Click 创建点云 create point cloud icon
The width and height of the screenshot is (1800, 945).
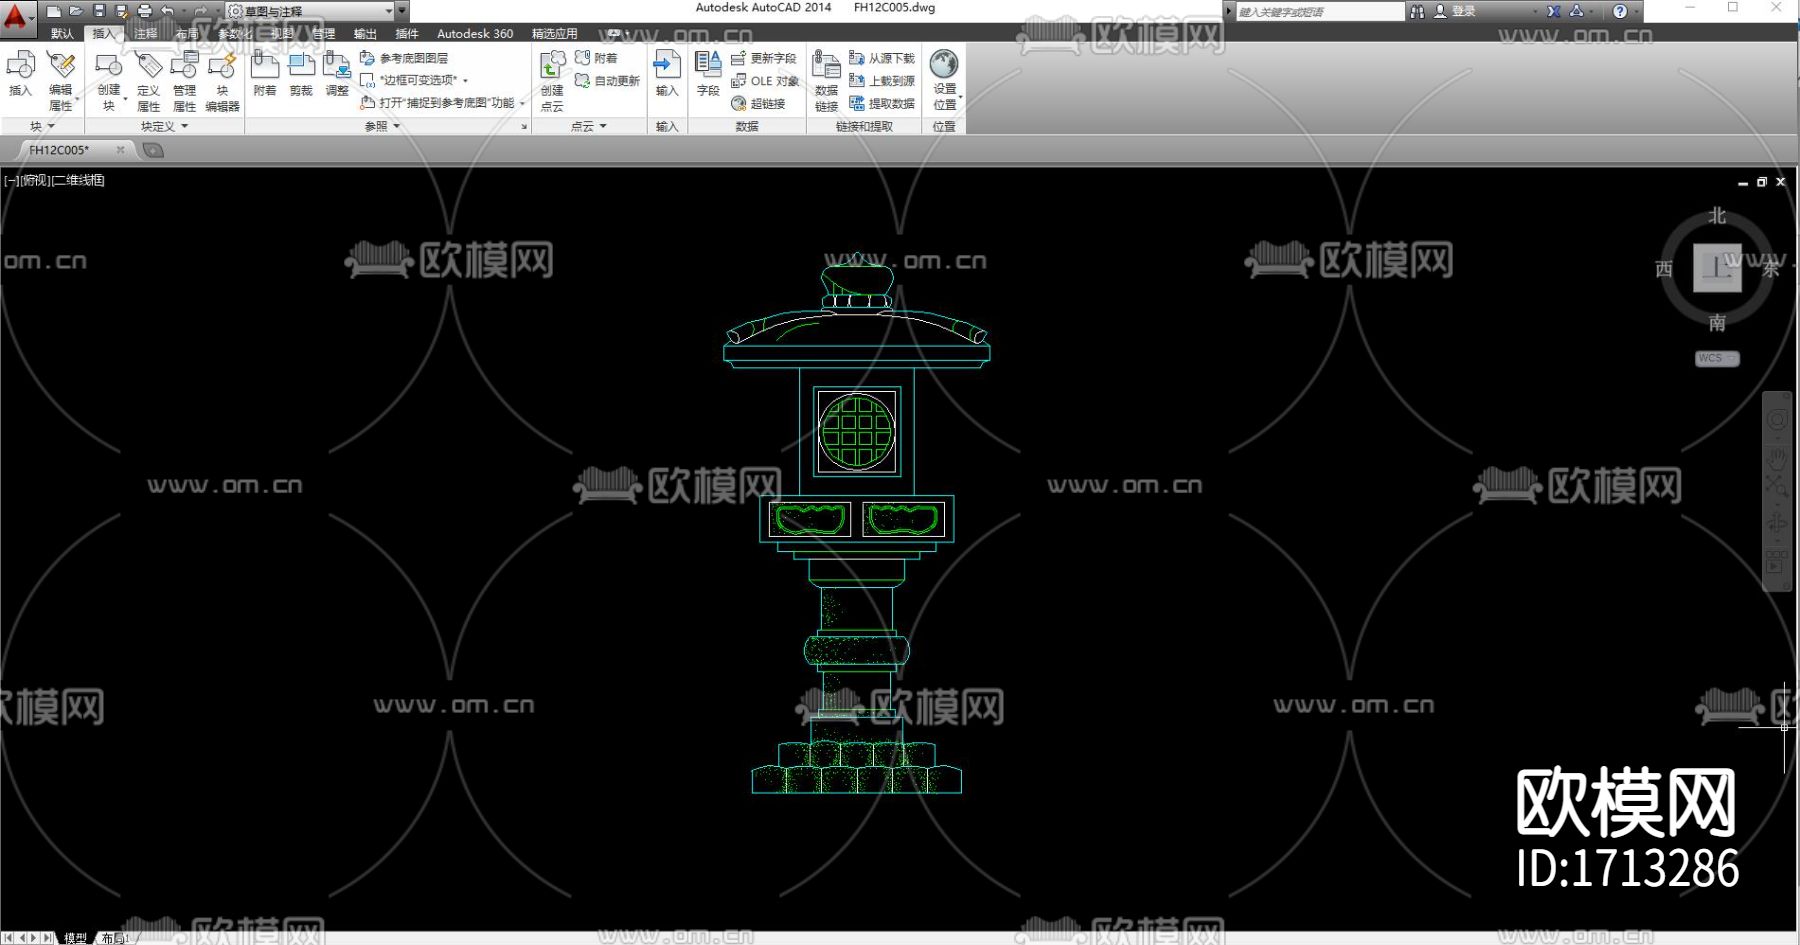click(x=552, y=80)
